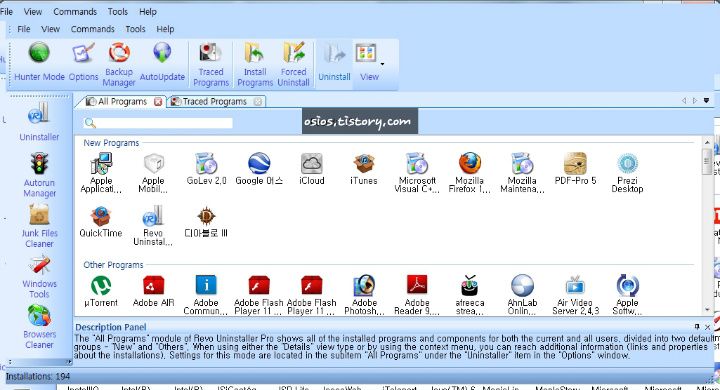Select the Microsoft Visual C++ program icon

pyautogui.click(x=417, y=164)
